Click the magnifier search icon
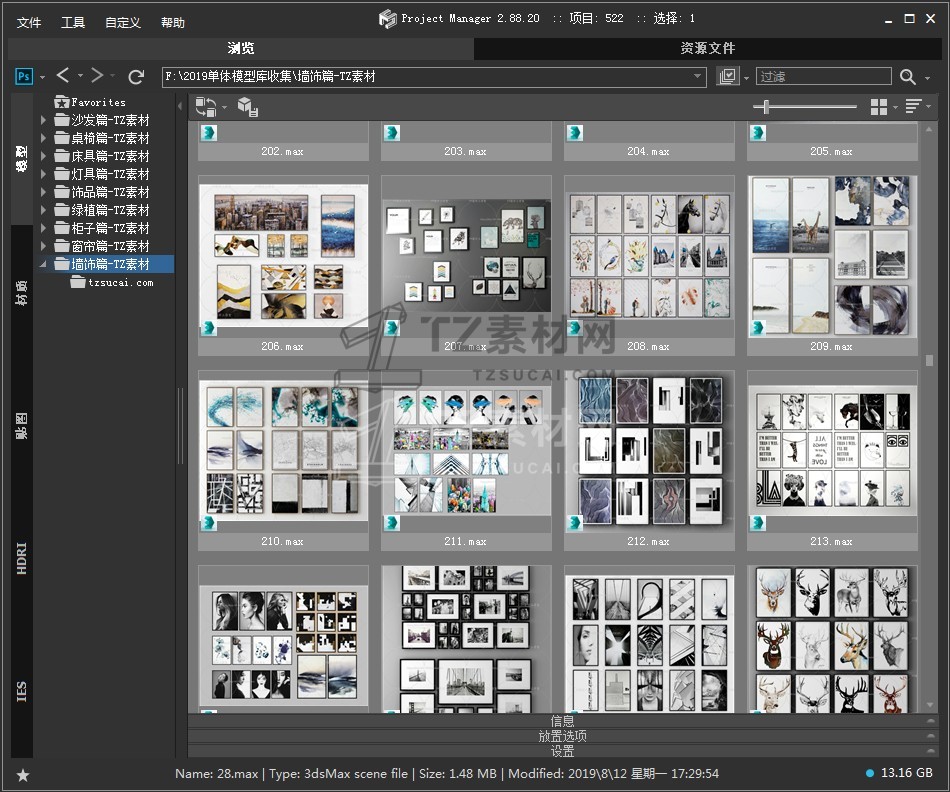This screenshot has height=792, width=950. tap(907, 76)
